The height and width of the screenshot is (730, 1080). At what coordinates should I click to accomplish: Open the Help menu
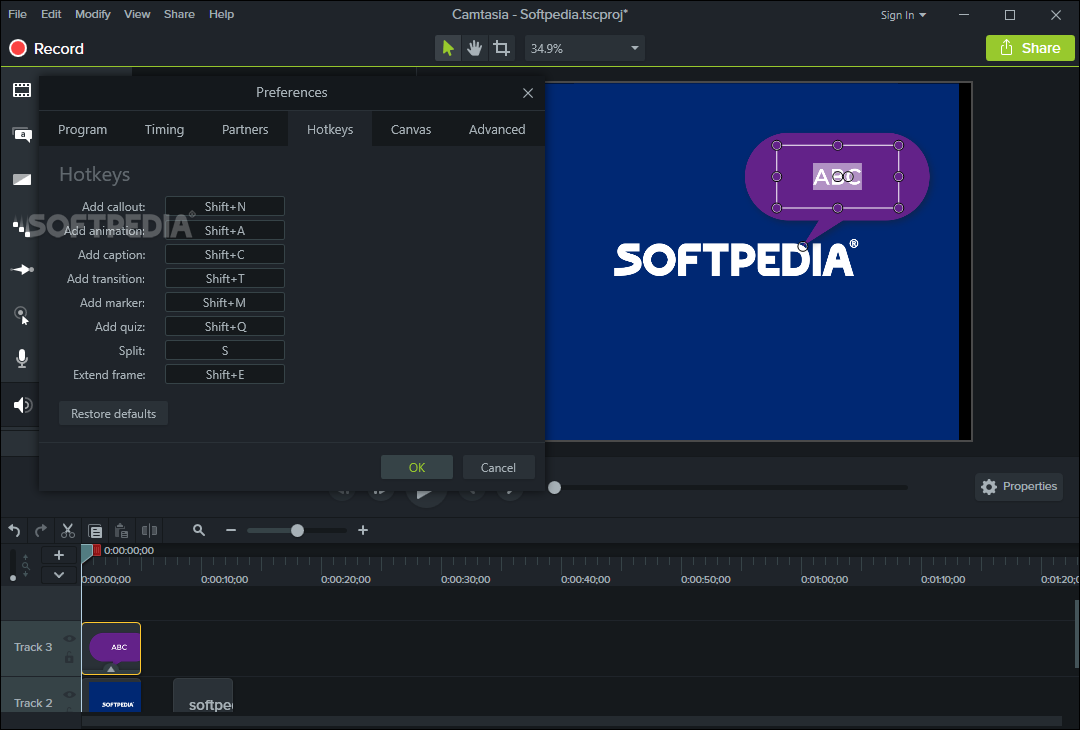[221, 14]
